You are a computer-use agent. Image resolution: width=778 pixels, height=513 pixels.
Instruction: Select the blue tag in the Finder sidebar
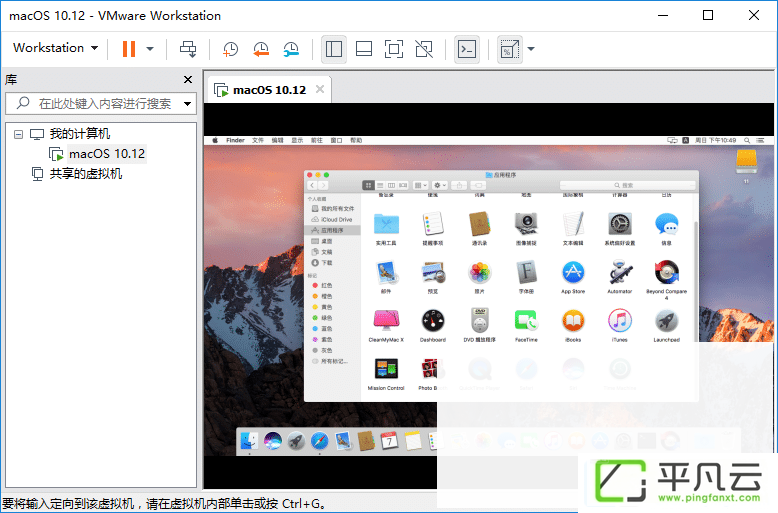tap(332, 328)
